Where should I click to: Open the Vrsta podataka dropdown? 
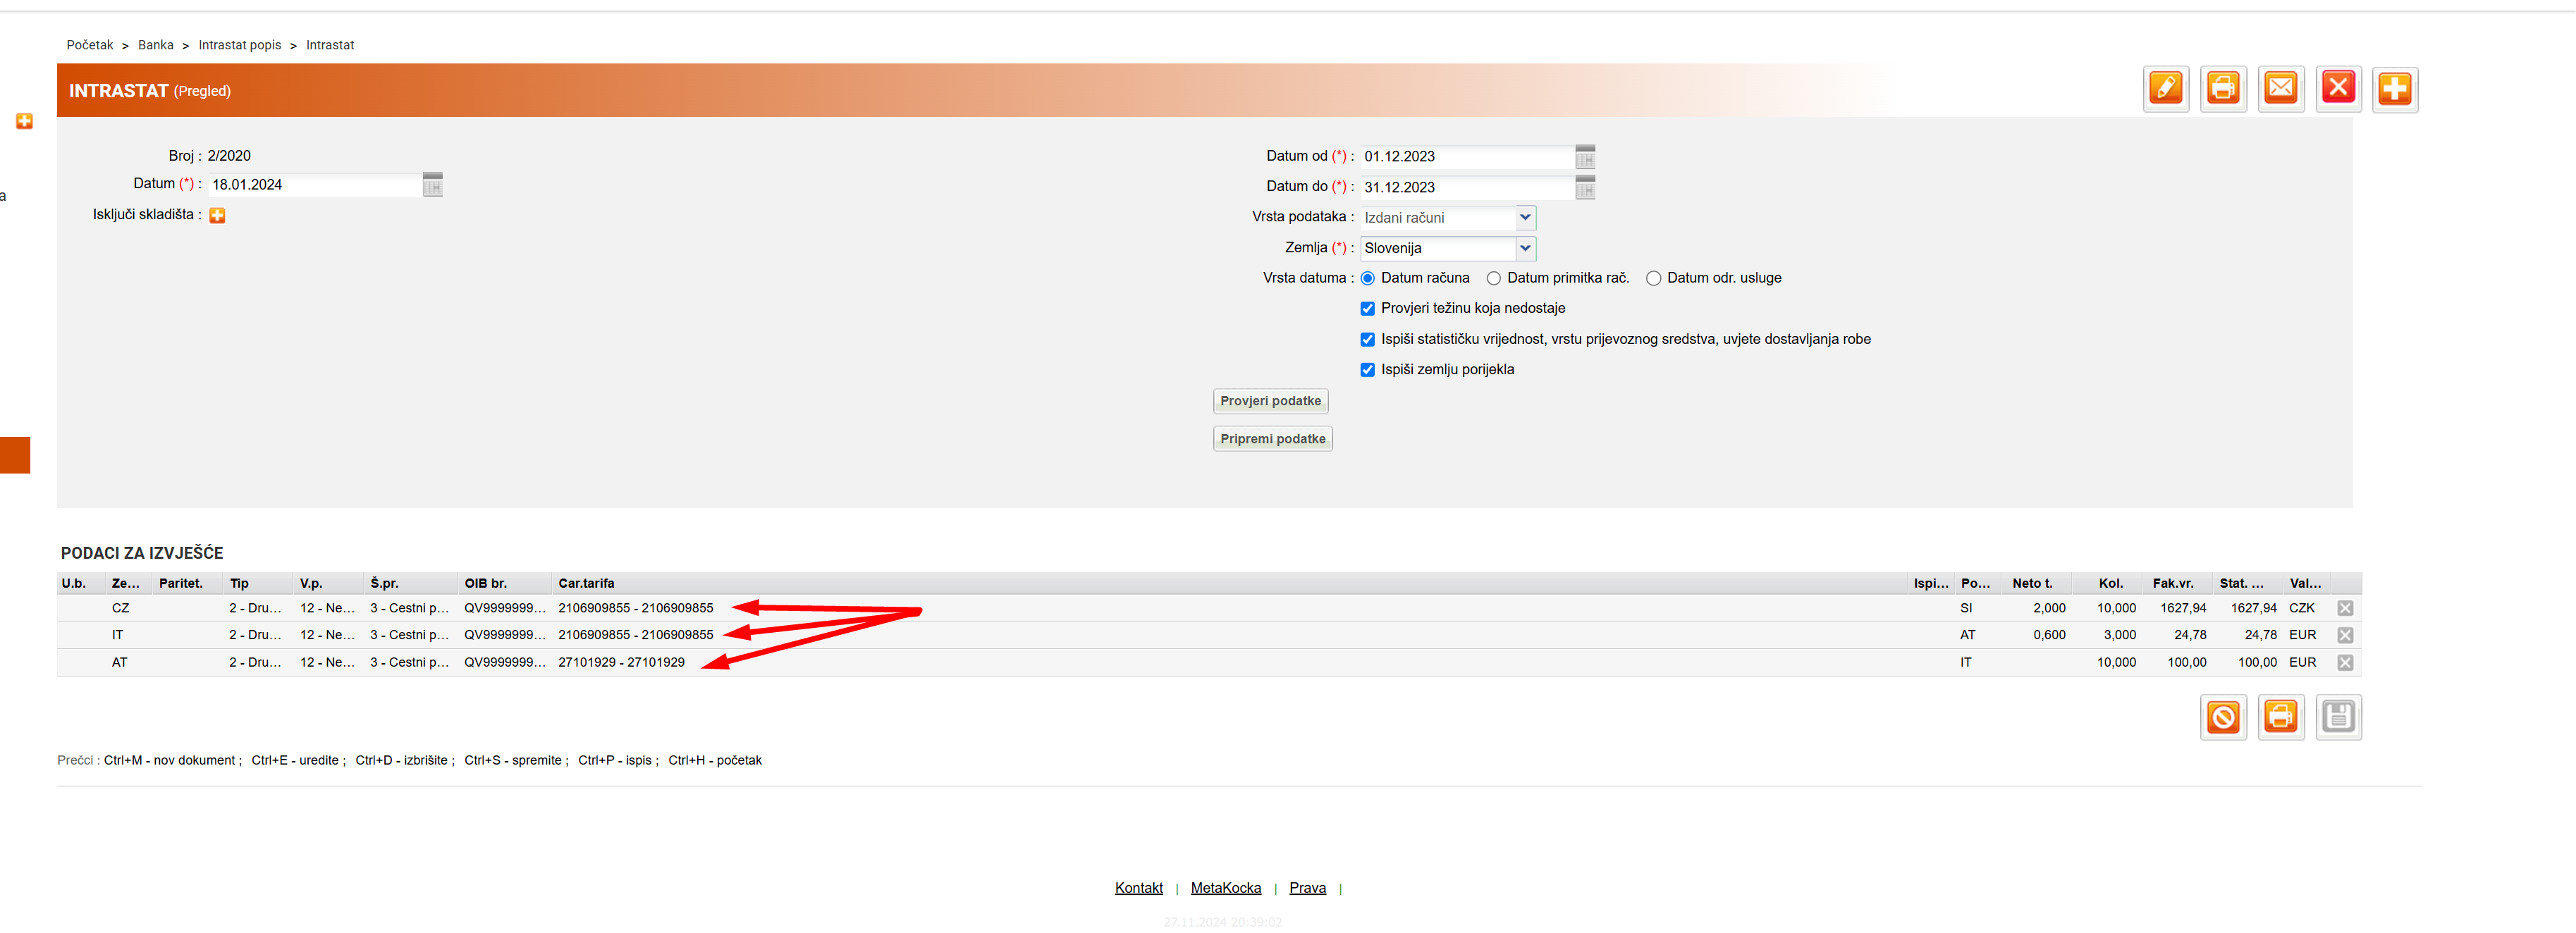(x=1525, y=217)
